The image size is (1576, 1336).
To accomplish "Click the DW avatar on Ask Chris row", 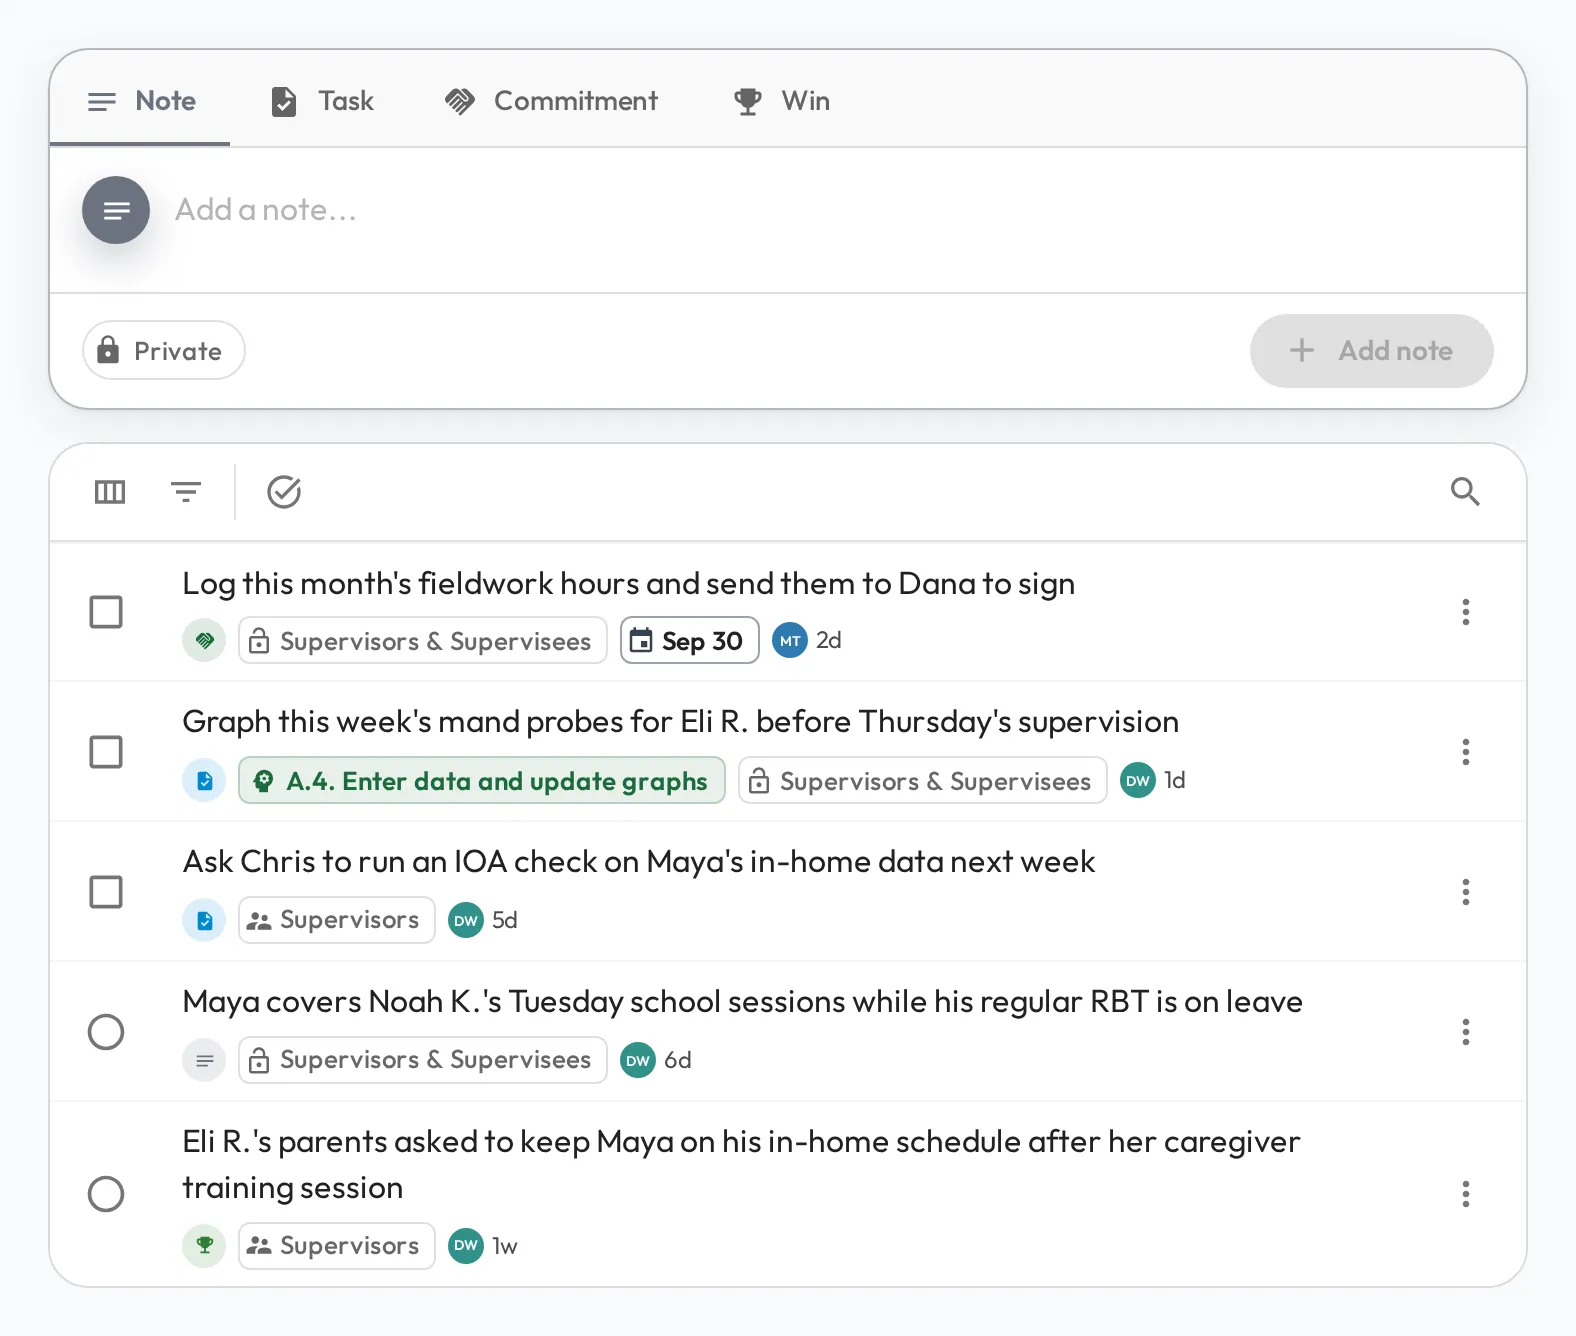I will (x=466, y=920).
